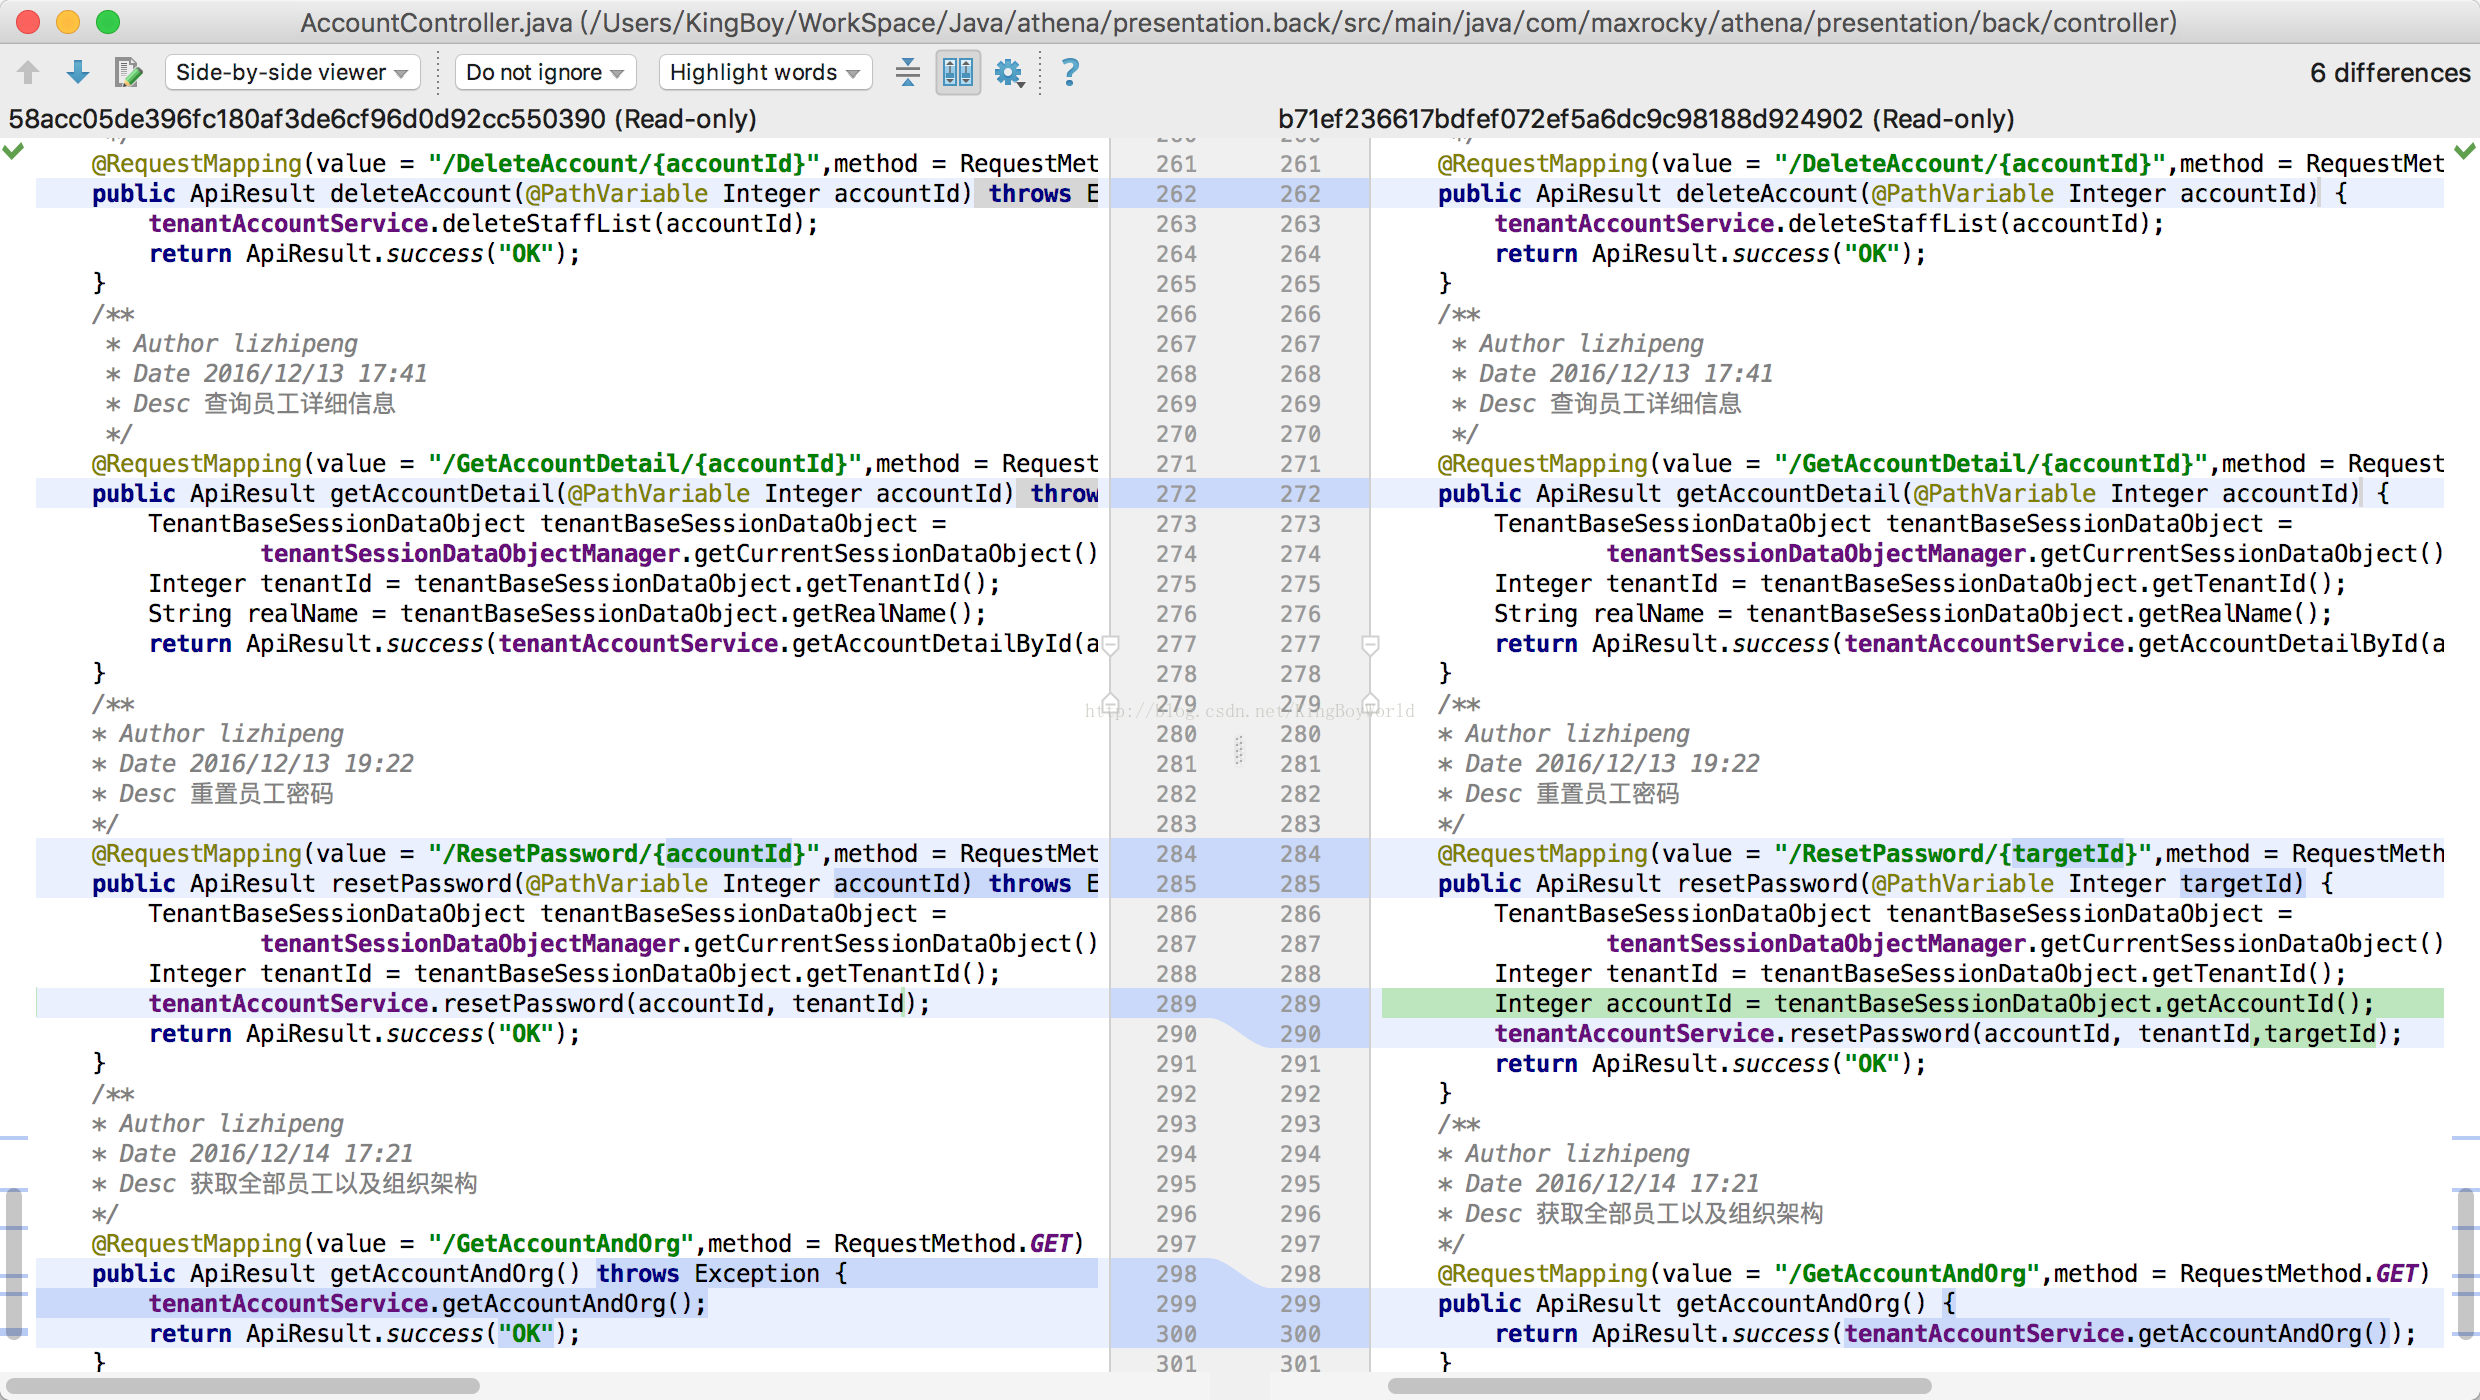Screen dimensions: 2480x1400
Task: Go to next difference arrow
Action: coord(77,72)
